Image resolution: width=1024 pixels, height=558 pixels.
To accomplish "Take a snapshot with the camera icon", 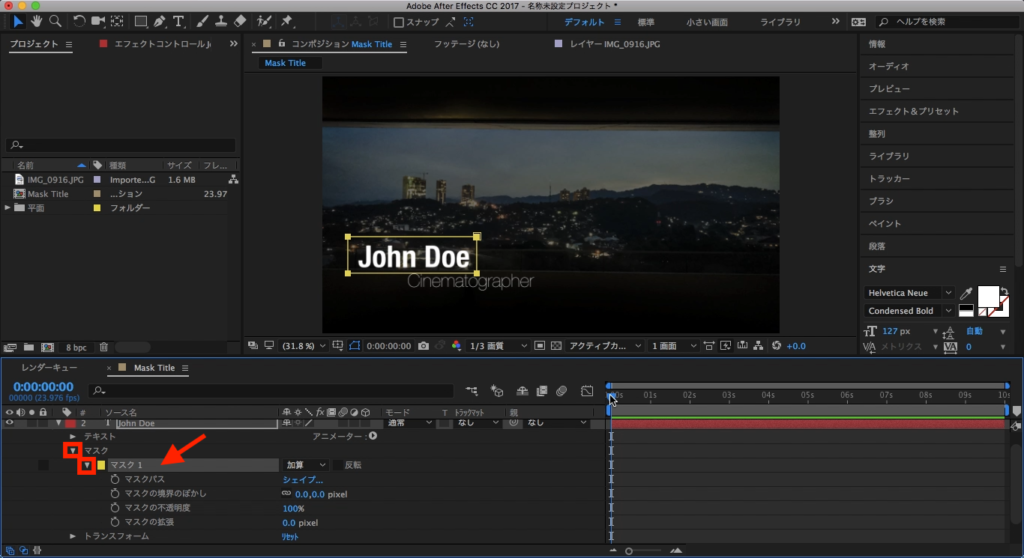I will coord(424,346).
